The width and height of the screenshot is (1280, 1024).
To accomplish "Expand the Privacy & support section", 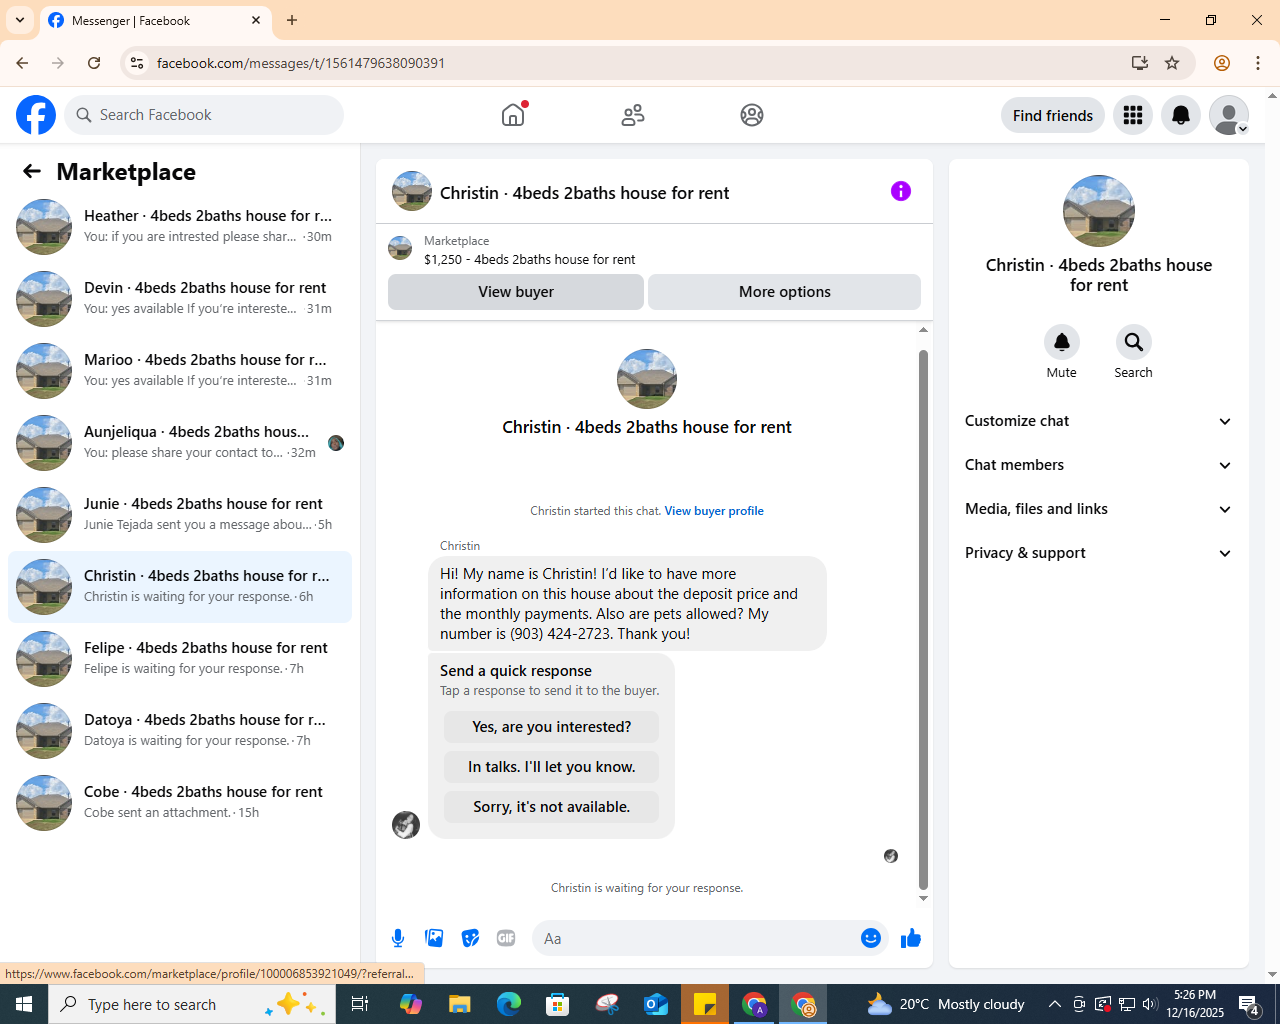I will tap(1099, 553).
